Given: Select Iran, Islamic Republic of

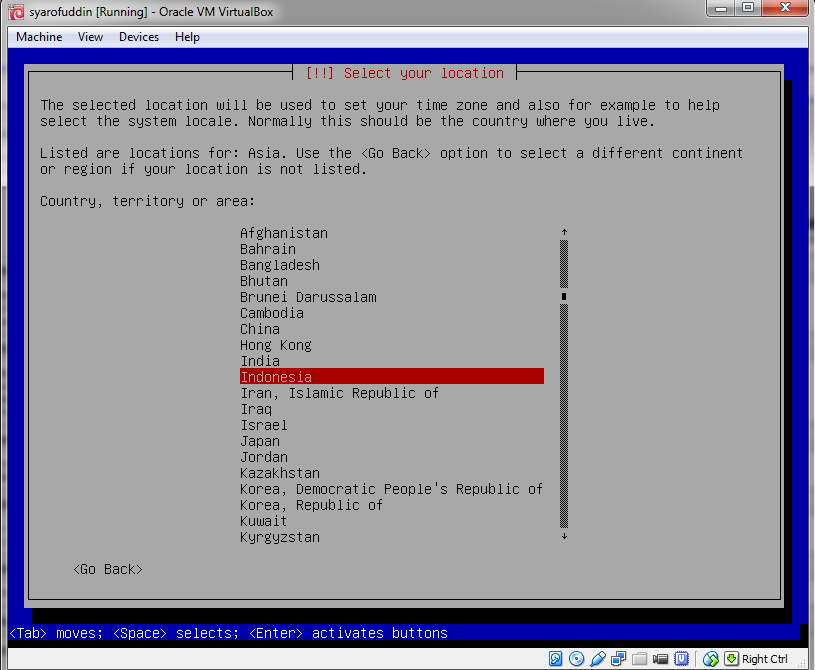Looking at the screenshot, I should pos(339,393).
